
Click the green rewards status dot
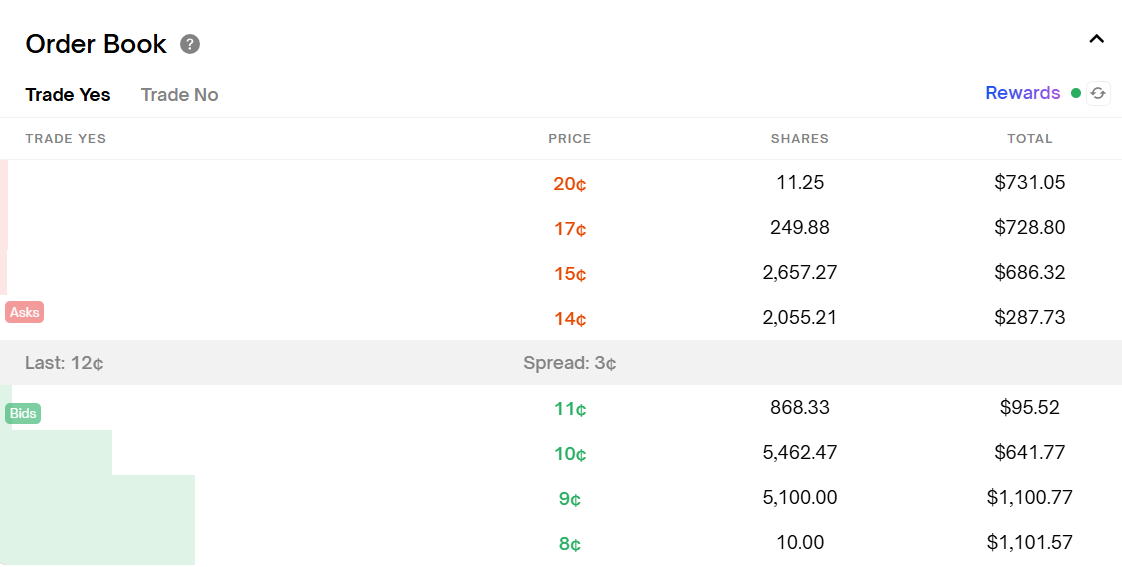tap(1076, 93)
